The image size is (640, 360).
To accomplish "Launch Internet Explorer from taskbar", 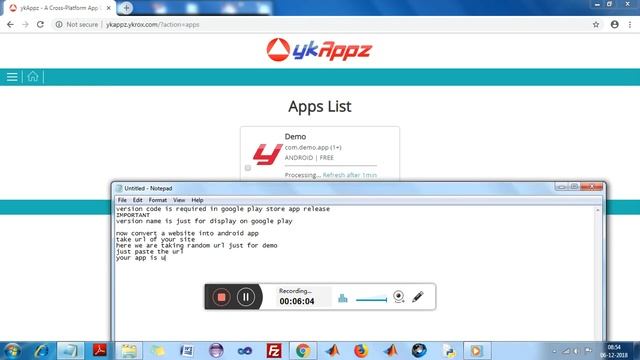I will 41,351.
